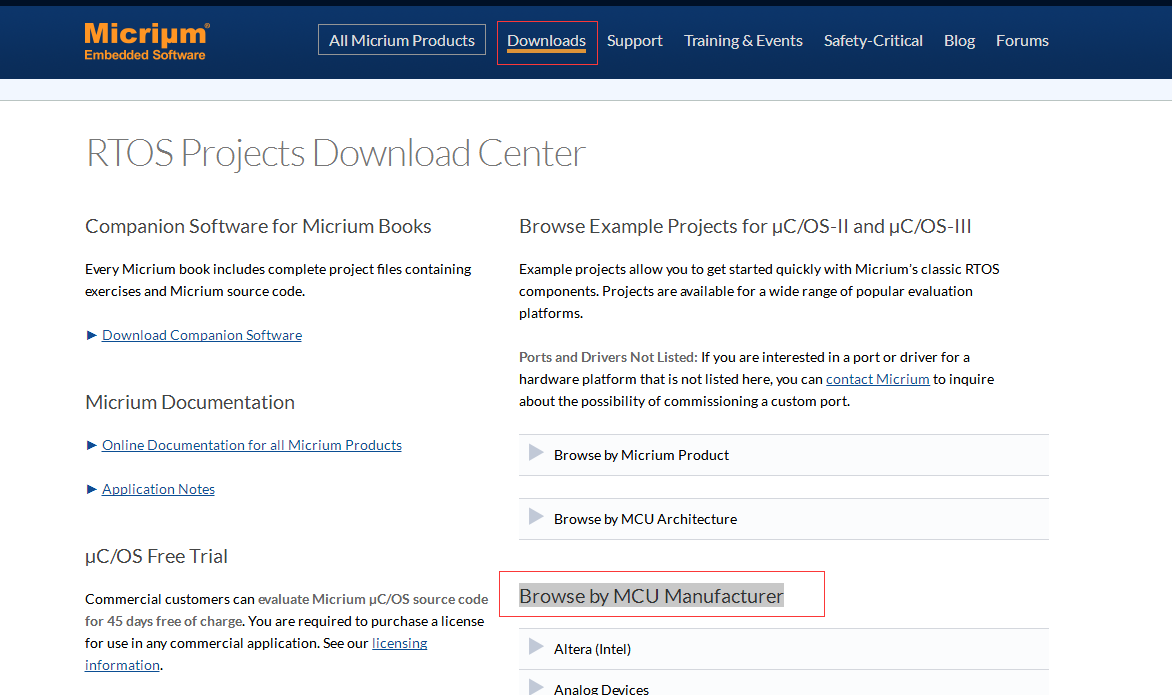Screen dimensions: 1172x695
Task: Open the Forums page
Action: 1022,41
